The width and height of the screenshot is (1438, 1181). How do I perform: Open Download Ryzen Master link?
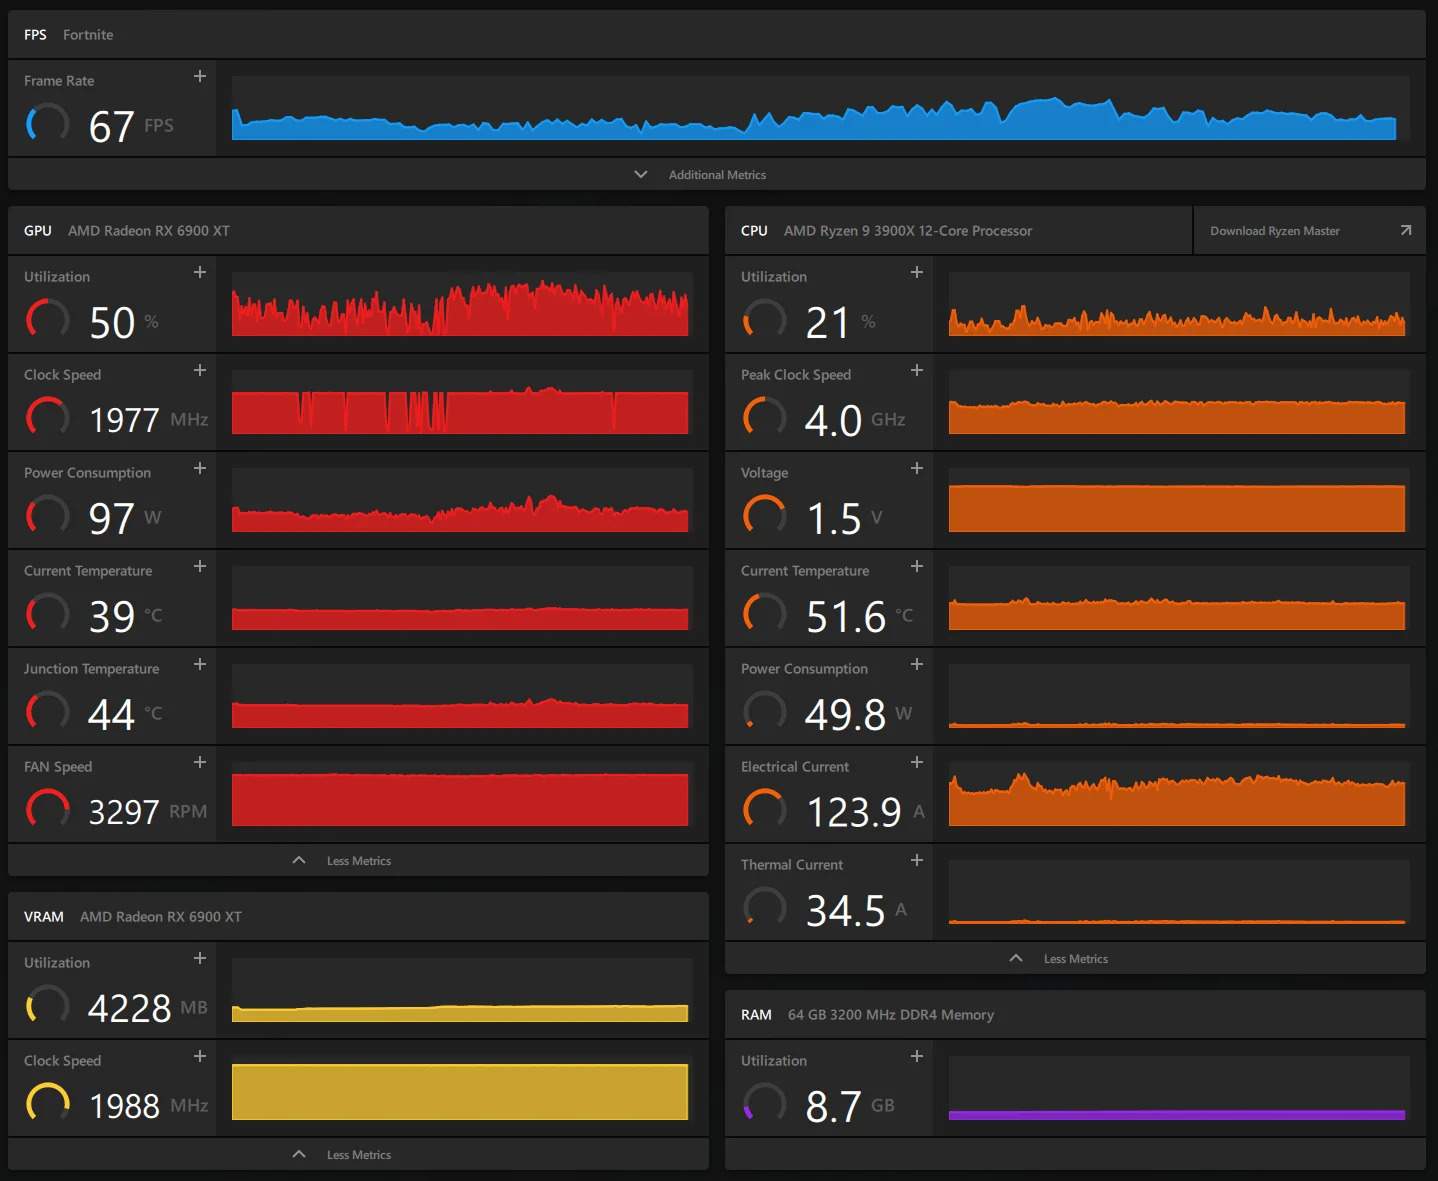pyautogui.click(x=1310, y=230)
